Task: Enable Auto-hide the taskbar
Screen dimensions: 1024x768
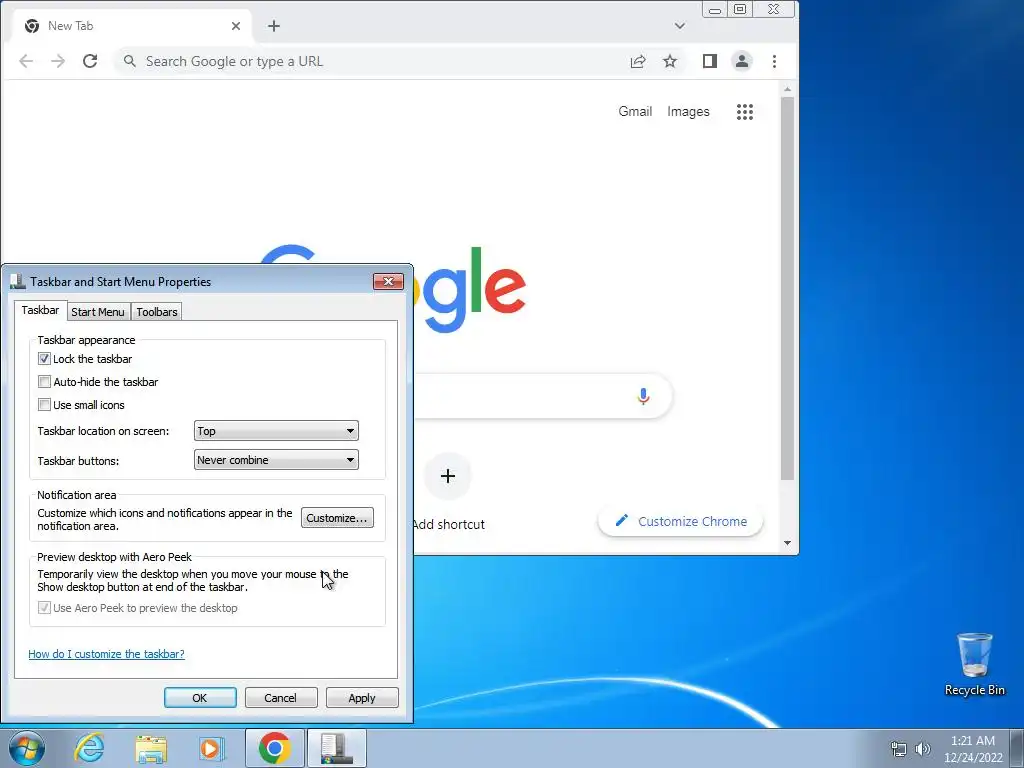Action: (x=44, y=381)
